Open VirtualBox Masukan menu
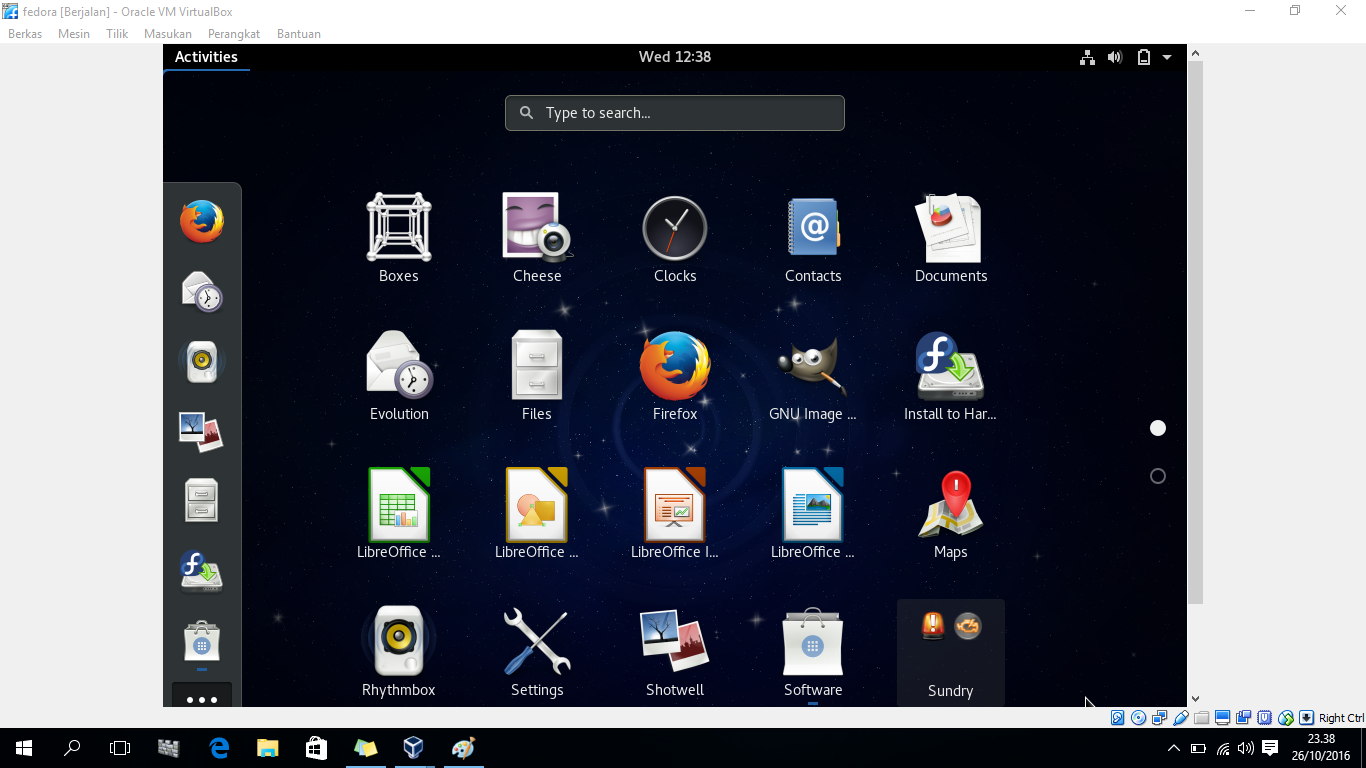1366x768 pixels. tap(168, 34)
